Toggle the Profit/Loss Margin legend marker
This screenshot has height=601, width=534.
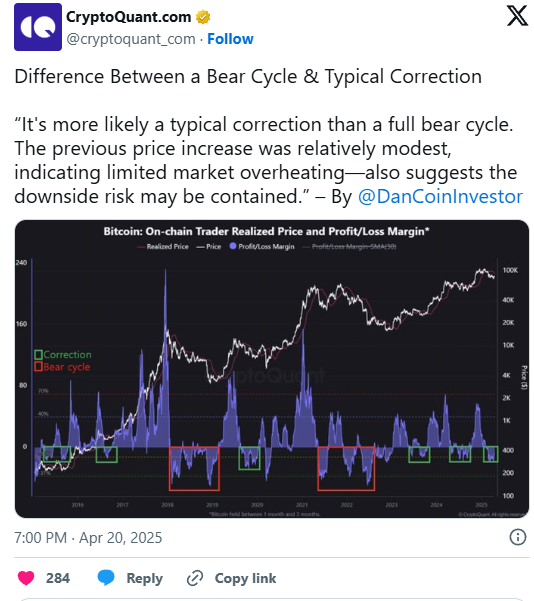233,246
